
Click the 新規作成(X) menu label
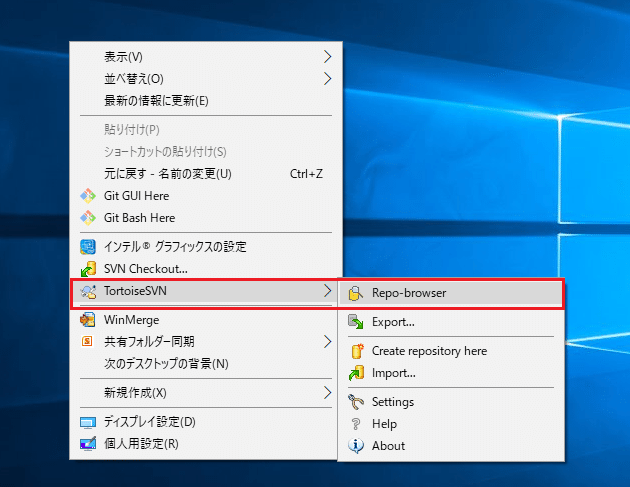(x=135, y=393)
